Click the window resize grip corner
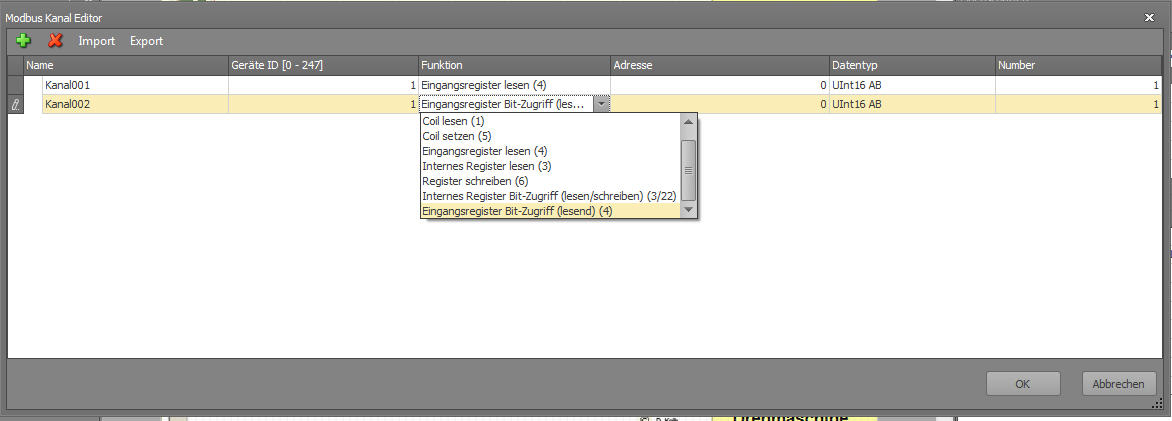The image size is (1172, 421). [x=1159, y=405]
